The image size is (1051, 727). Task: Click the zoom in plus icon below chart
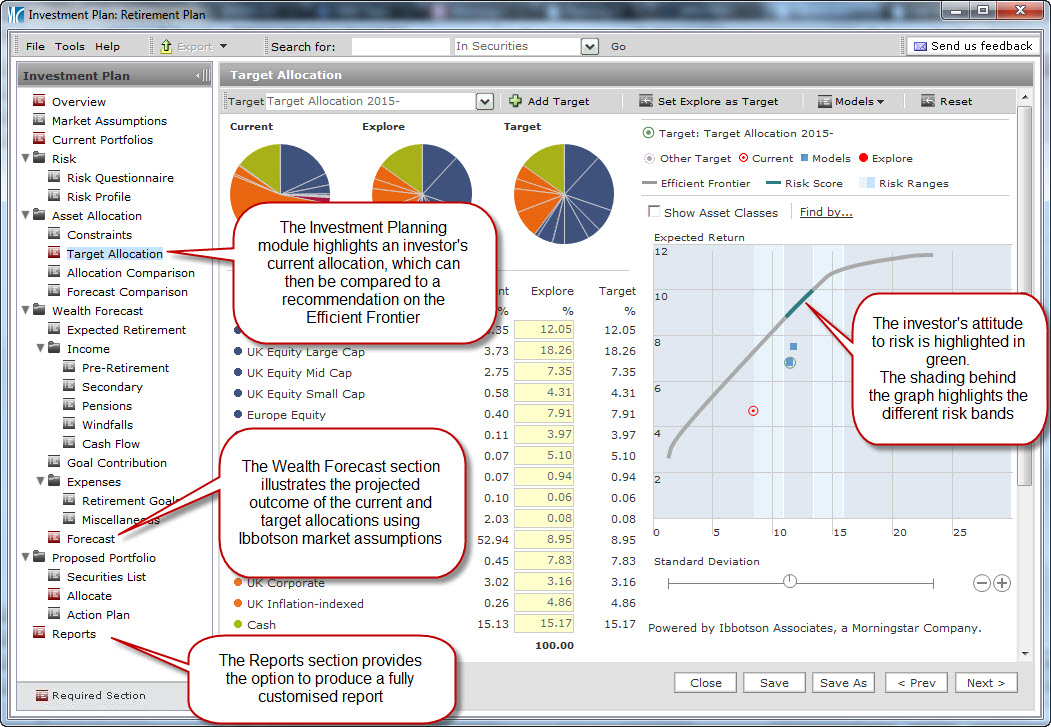pyautogui.click(x=1001, y=583)
